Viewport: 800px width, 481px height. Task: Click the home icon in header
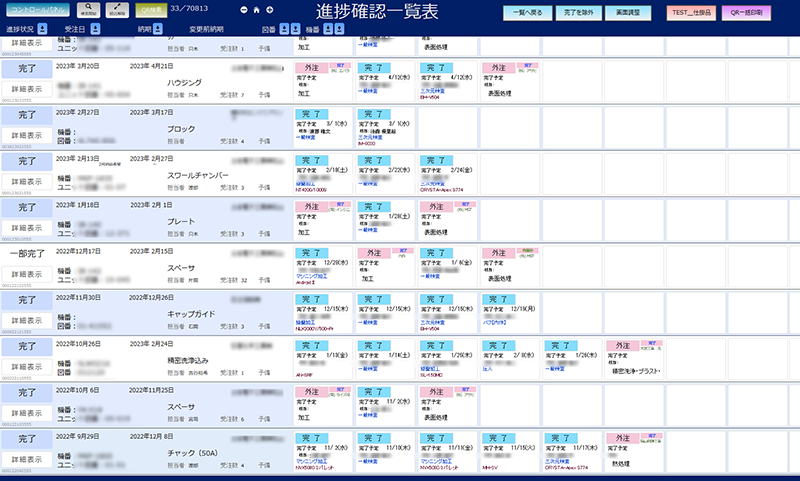(256, 11)
